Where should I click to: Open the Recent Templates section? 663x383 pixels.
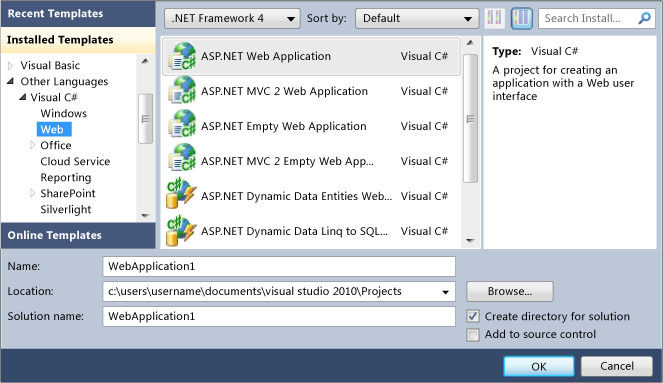[78, 14]
